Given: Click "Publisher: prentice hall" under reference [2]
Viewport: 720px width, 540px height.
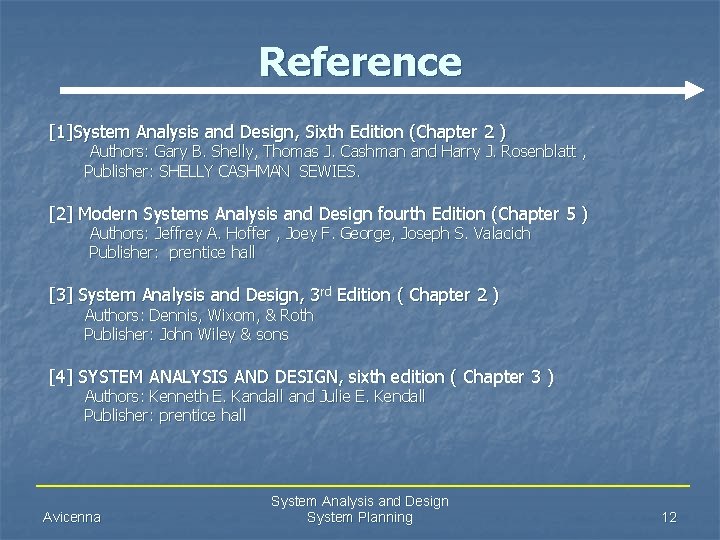Looking at the screenshot, I should 172,253.
